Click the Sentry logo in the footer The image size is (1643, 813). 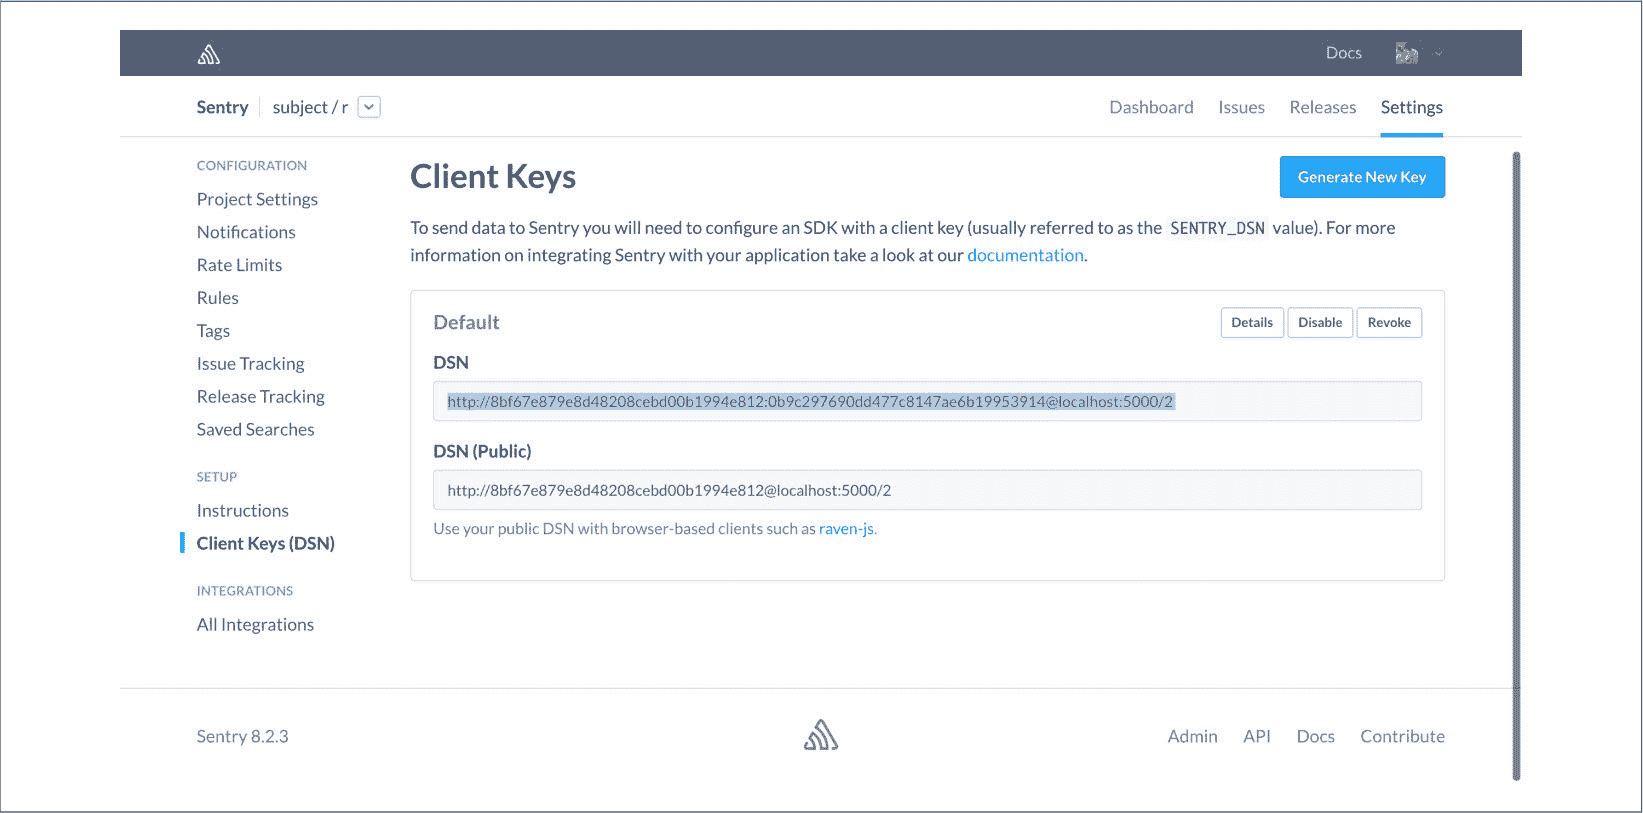(x=821, y=735)
